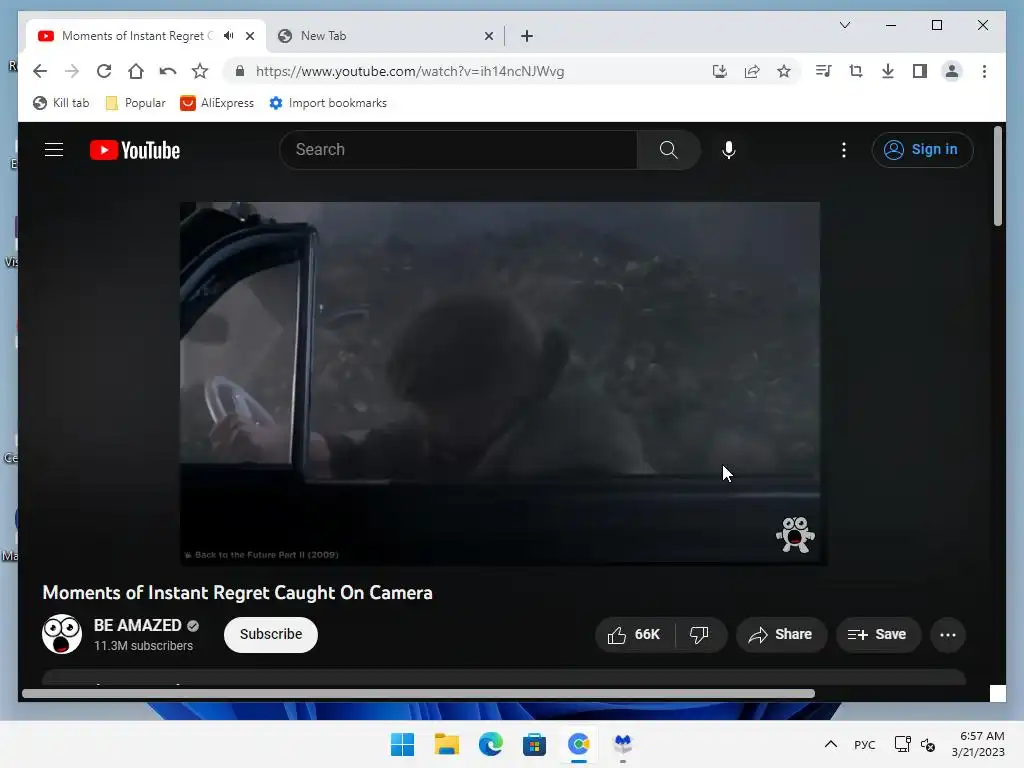Open the browser downloads icon
Screen dimensions: 1024x768
(888, 71)
